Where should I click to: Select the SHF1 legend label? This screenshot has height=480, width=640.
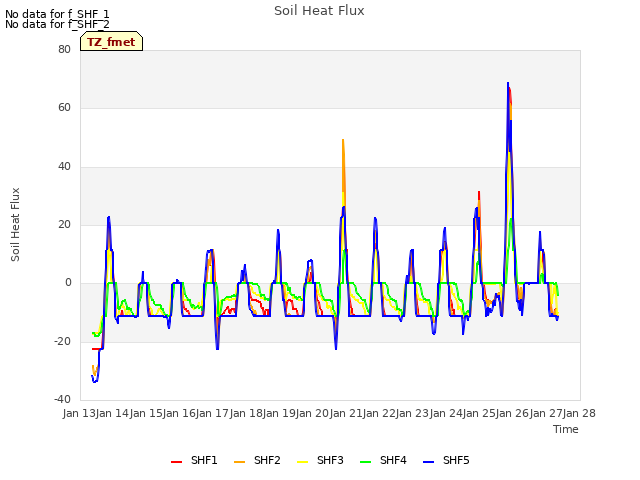[x=204, y=460]
